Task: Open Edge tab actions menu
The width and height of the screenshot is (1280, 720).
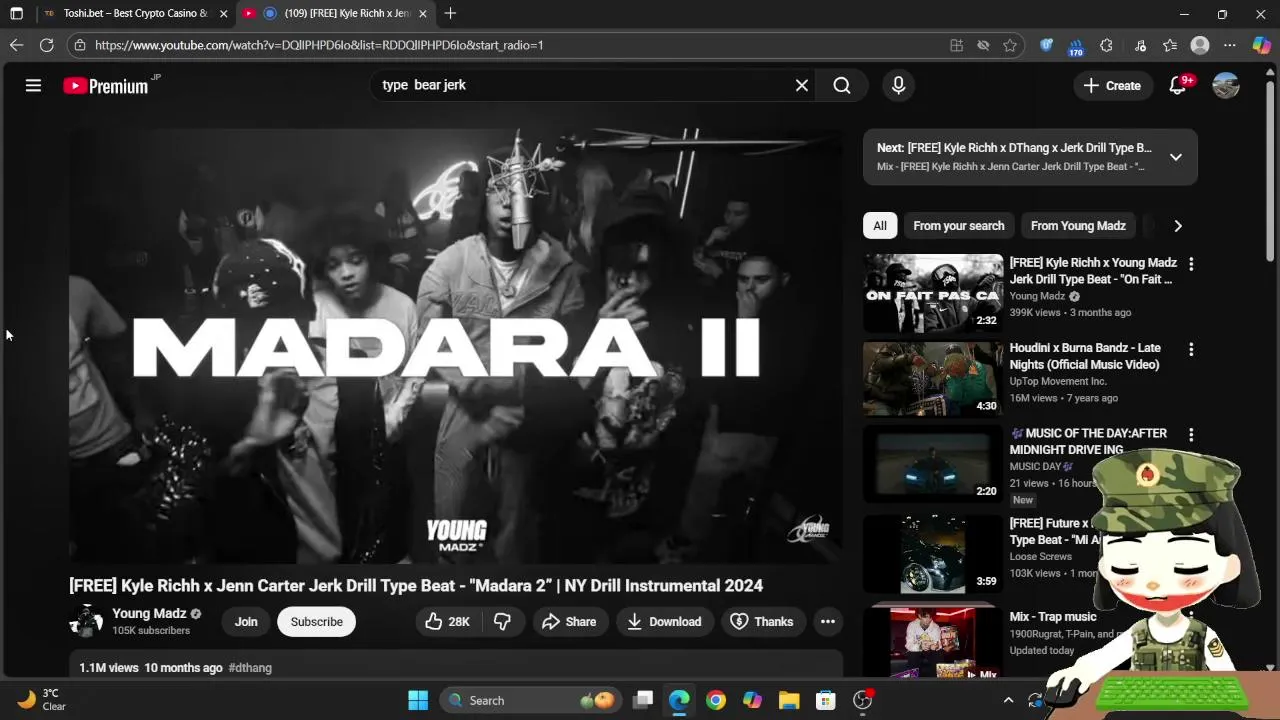Action: (x=16, y=14)
